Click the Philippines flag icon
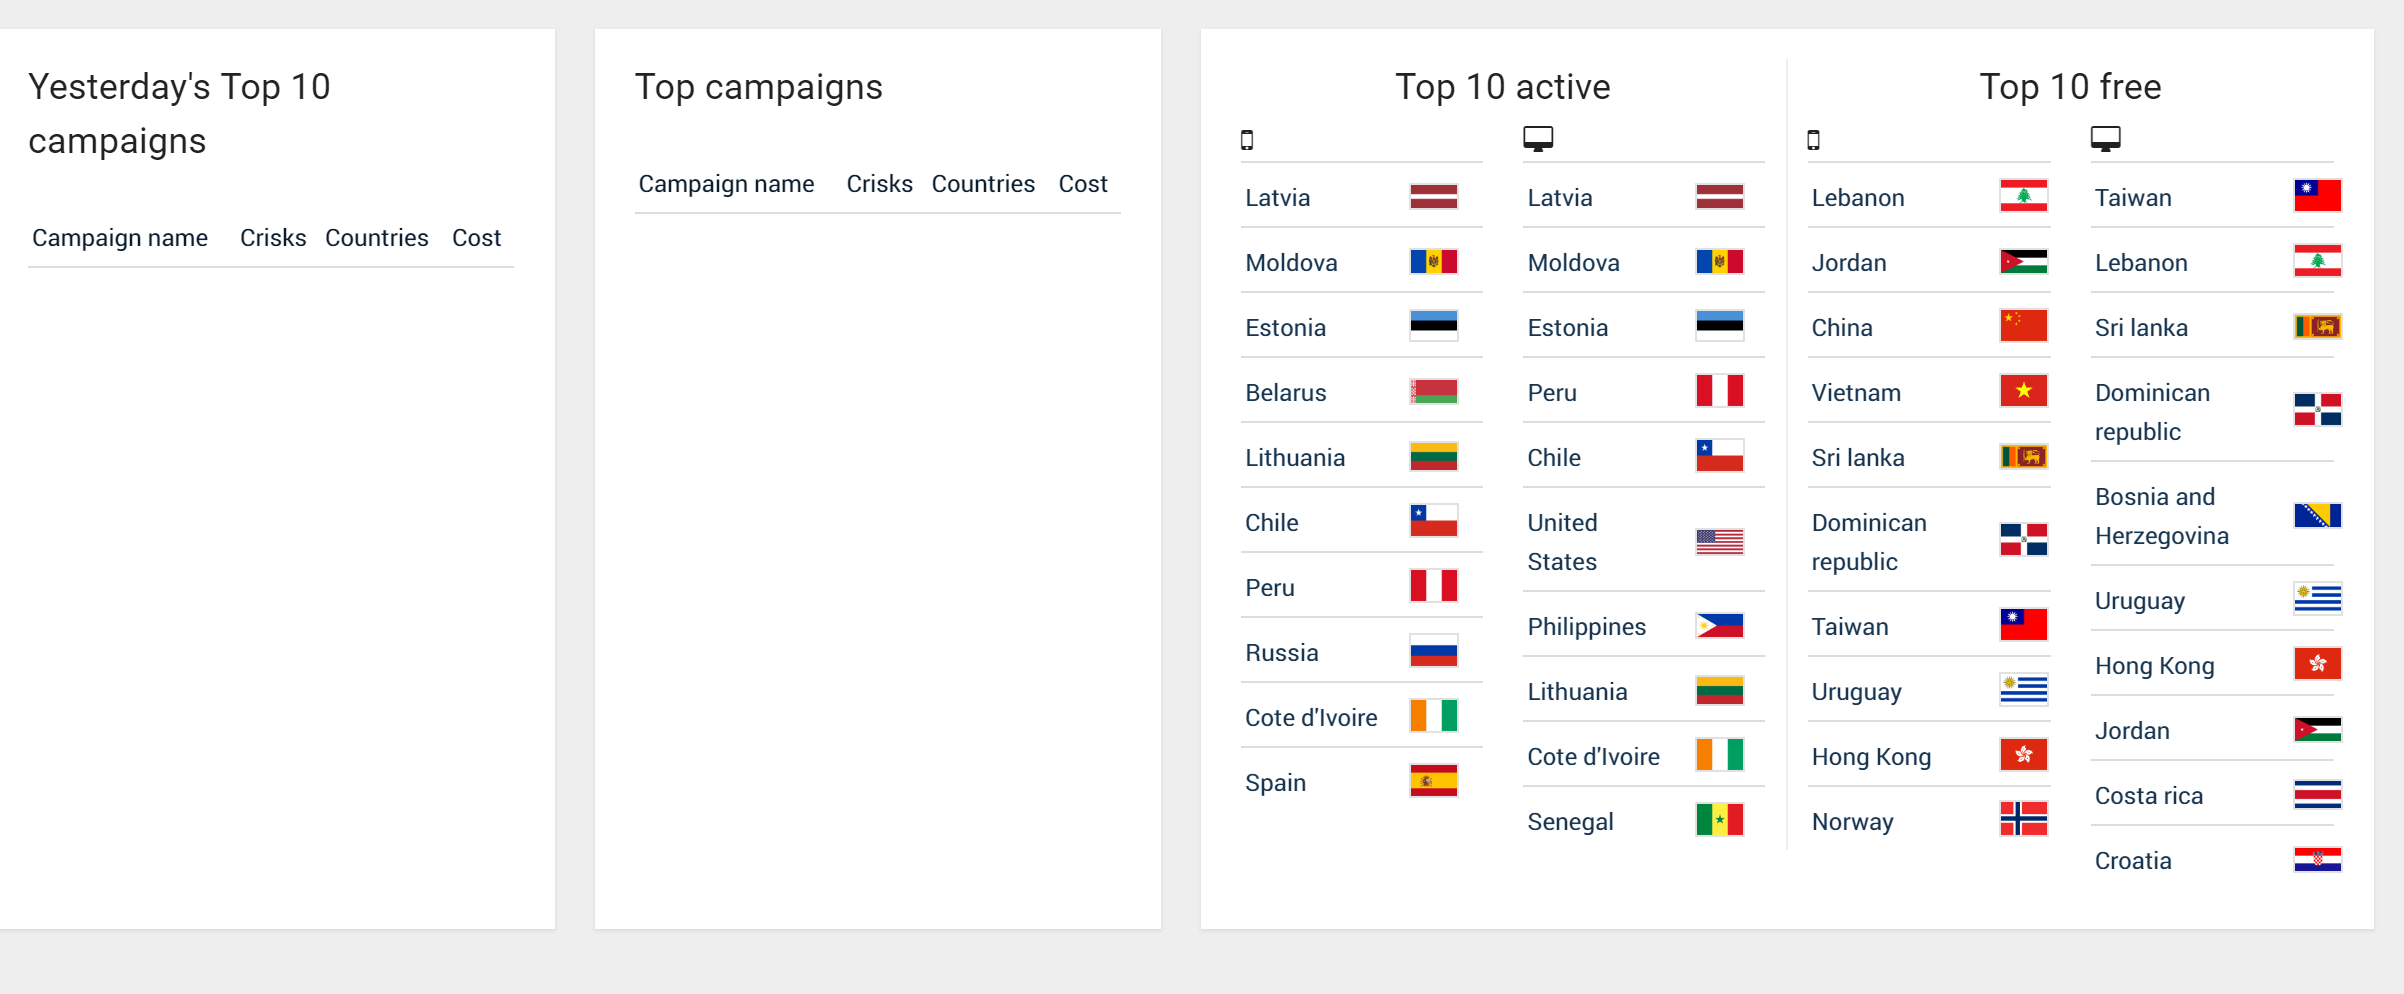2404x994 pixels. pyautogui.click(x=1719, y=626)
